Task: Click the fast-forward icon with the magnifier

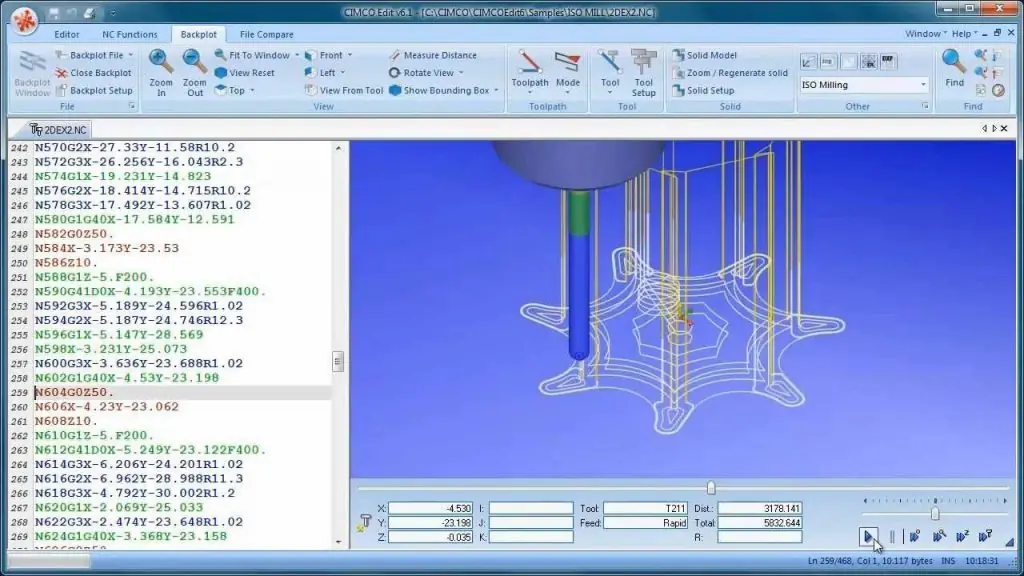Action: pos(938,537)
